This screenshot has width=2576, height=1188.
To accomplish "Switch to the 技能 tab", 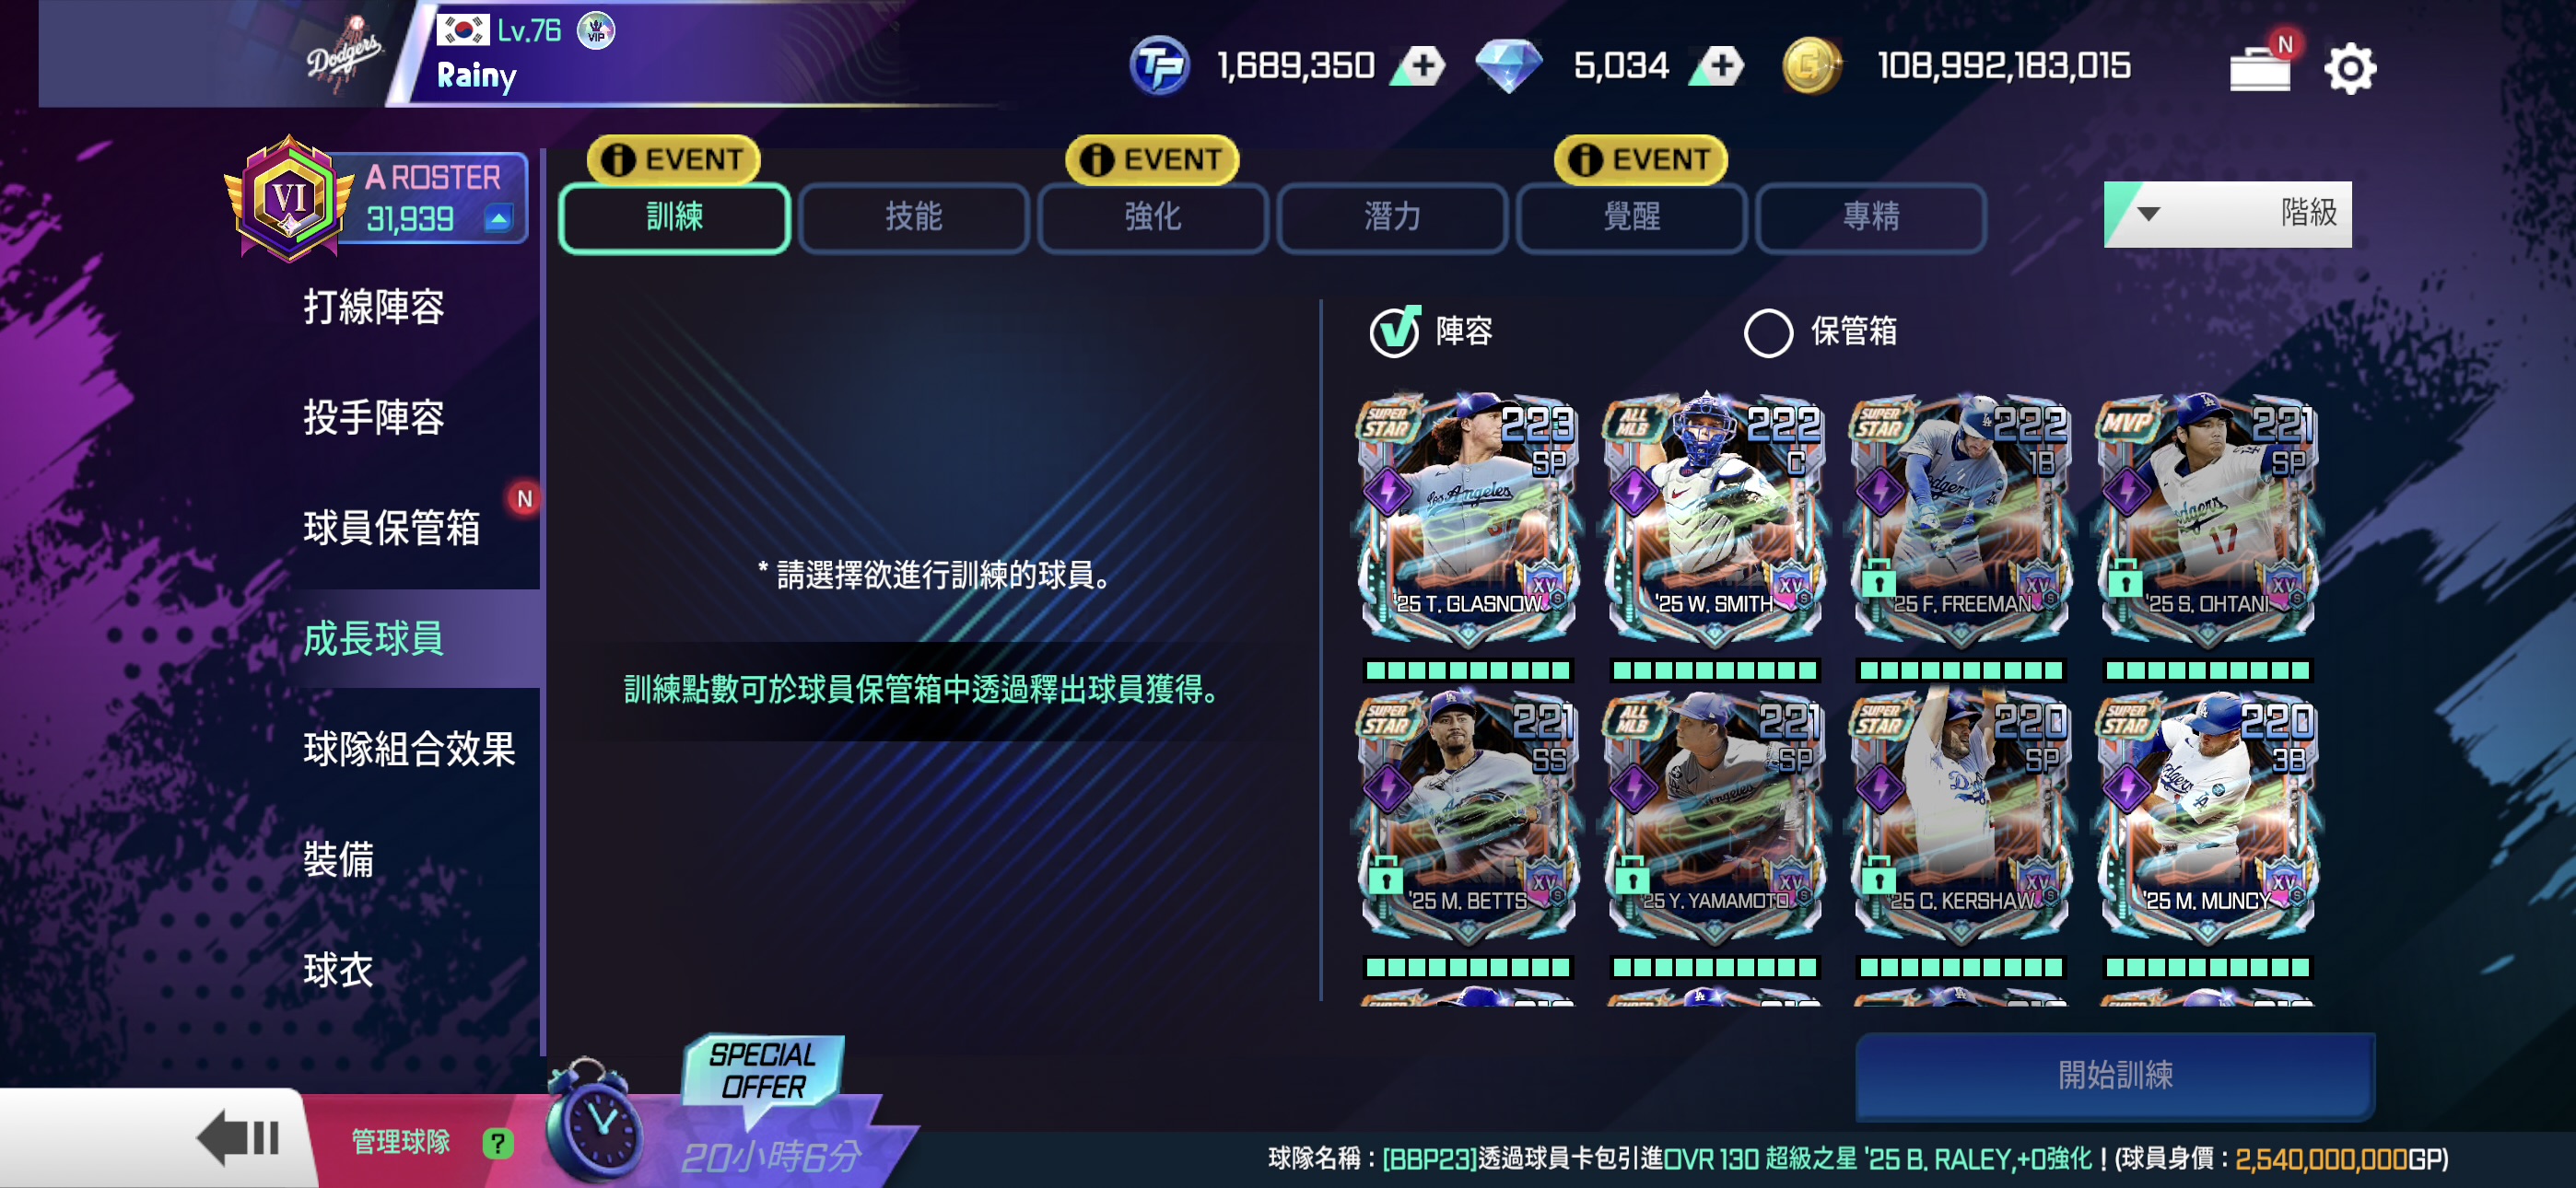I will coord(913,217).
